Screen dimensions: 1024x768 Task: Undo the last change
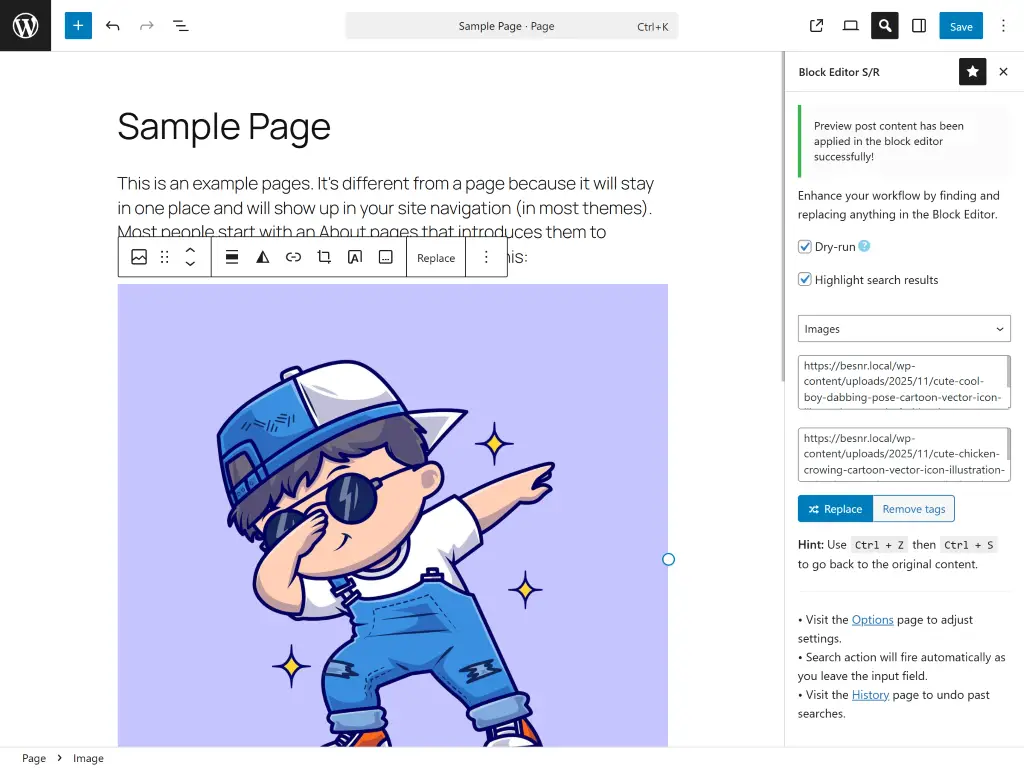[113, 25]
